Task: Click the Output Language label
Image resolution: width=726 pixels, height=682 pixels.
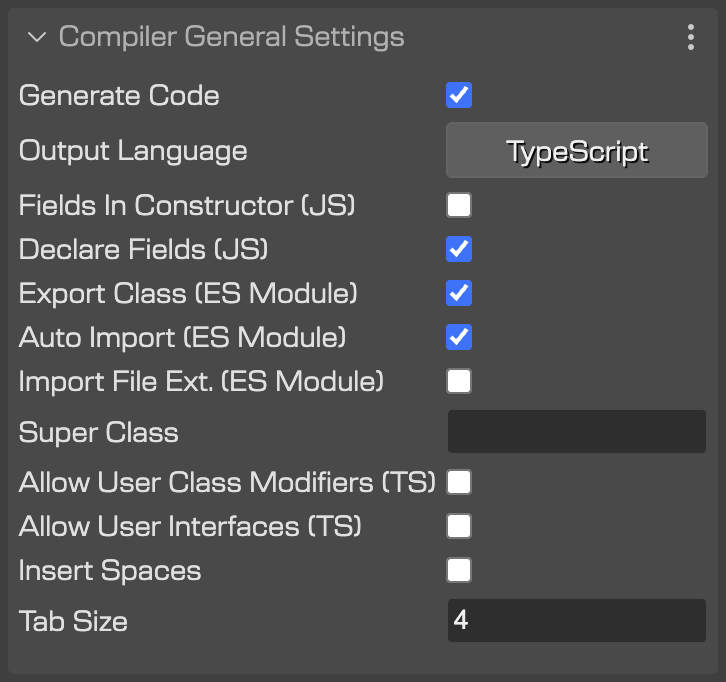Action: (x=133, y=151)
